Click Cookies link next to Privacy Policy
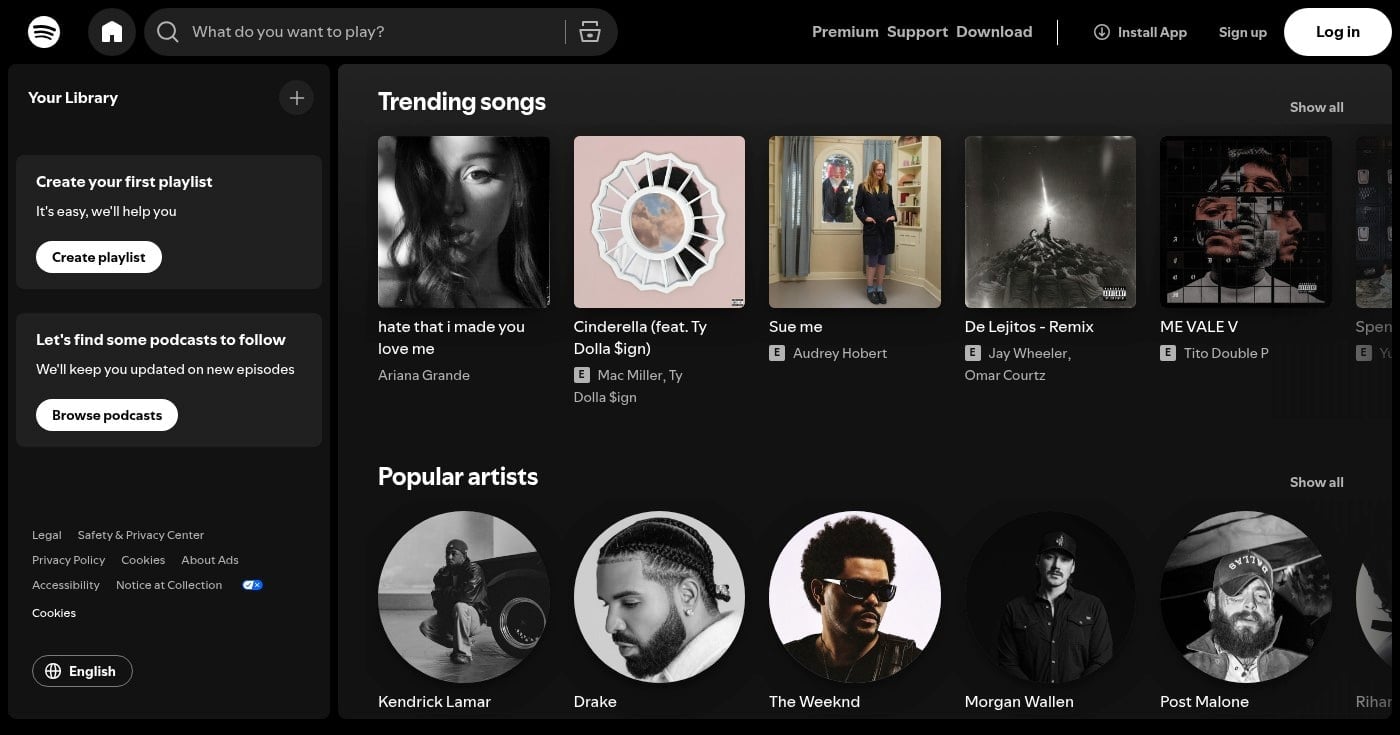Screen dimensions: 1400x735 (143, 560)
